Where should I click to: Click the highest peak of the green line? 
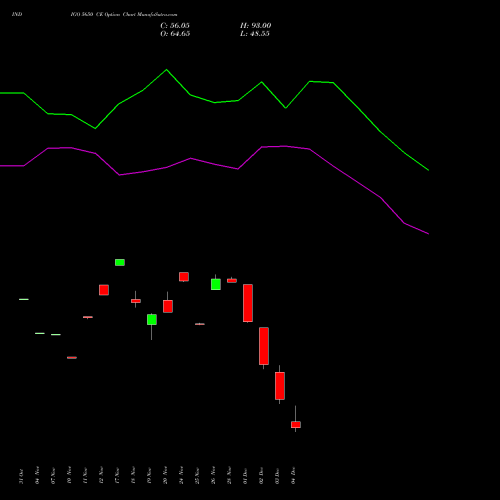tap(167, 70)
